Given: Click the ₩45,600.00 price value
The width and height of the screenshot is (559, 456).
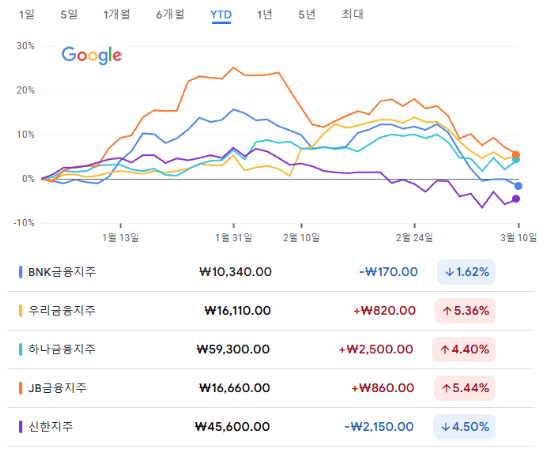Looking at the screenshot, I should tap(232, 426).
